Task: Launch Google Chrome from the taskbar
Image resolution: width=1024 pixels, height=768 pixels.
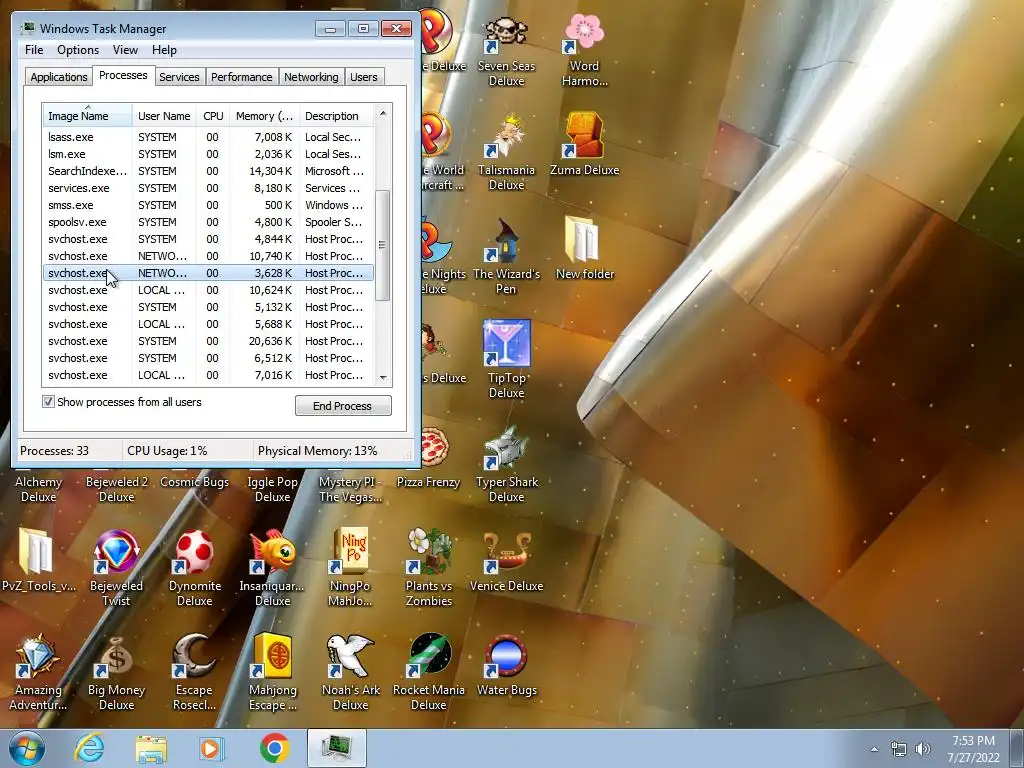Action: (x=274, y=748)
